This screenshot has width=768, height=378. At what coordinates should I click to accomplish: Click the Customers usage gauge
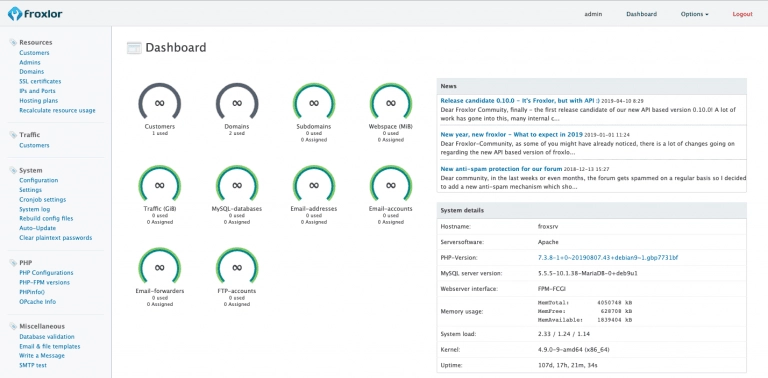click(160, 103)
